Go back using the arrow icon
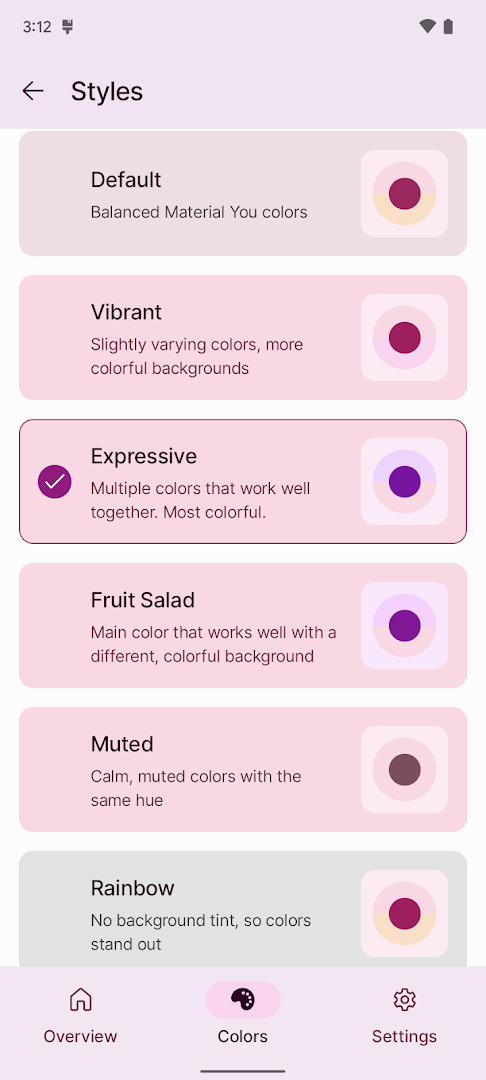 (32, 91)
